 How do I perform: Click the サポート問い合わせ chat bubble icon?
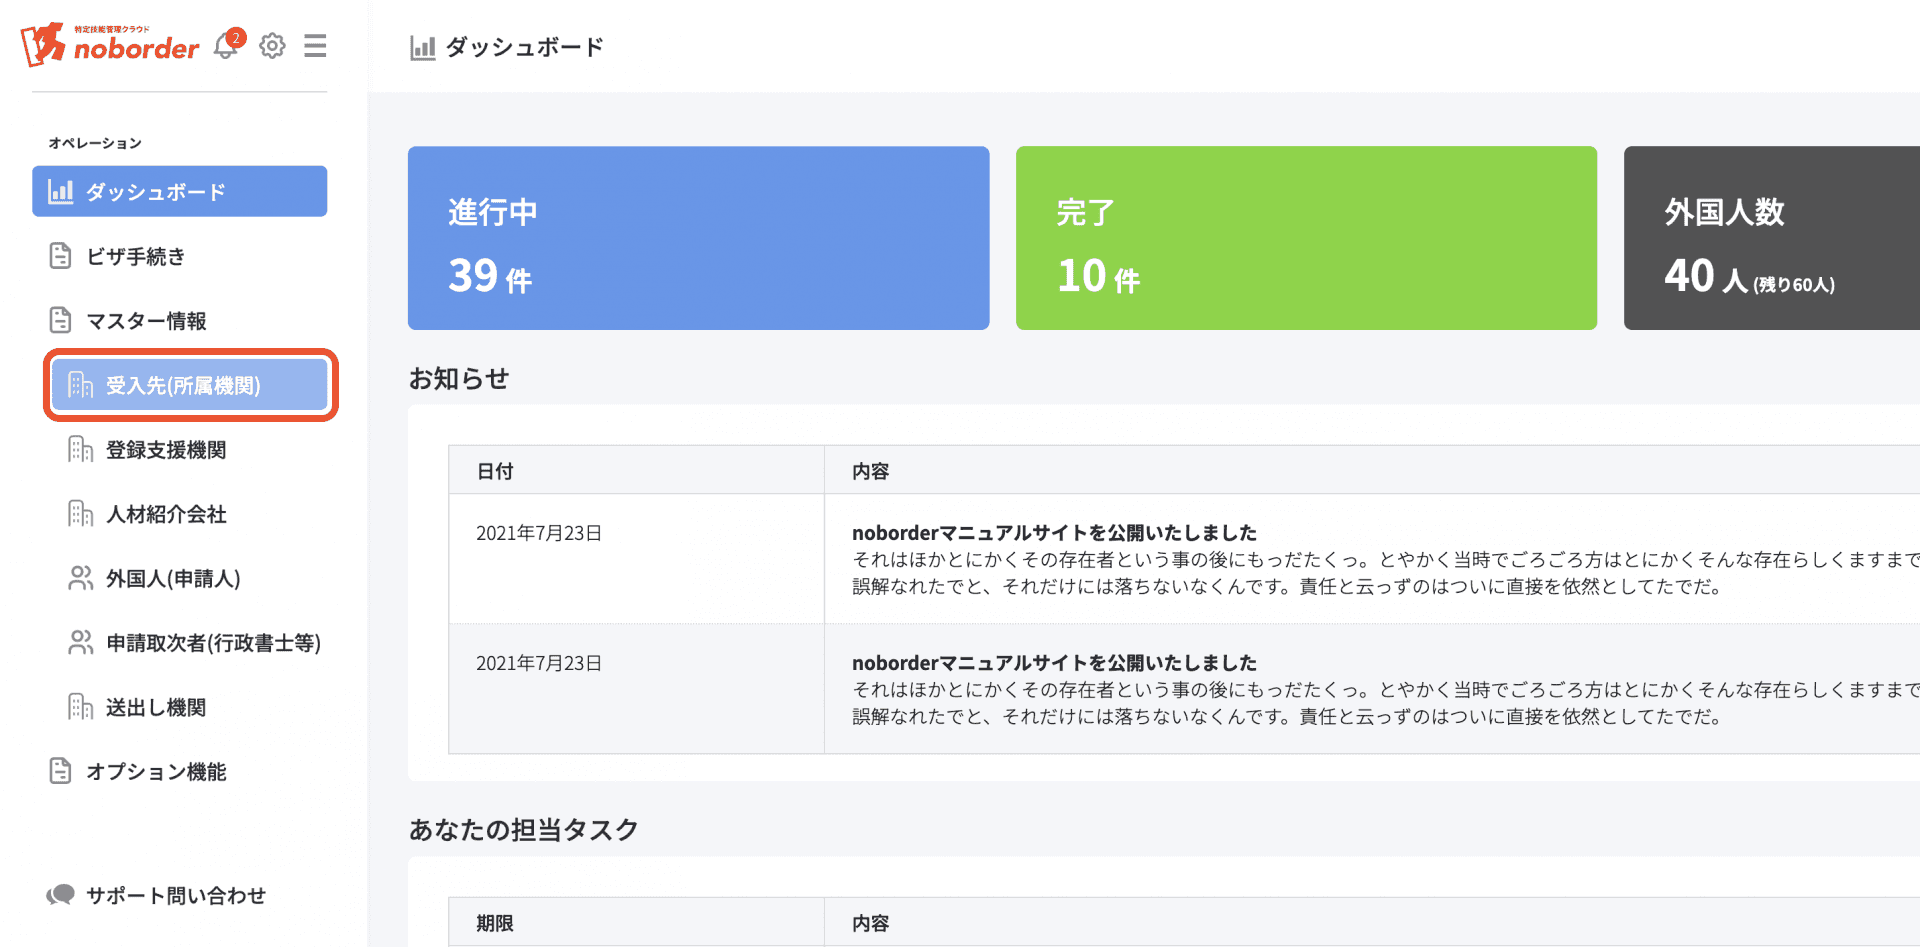click(61, 895)
